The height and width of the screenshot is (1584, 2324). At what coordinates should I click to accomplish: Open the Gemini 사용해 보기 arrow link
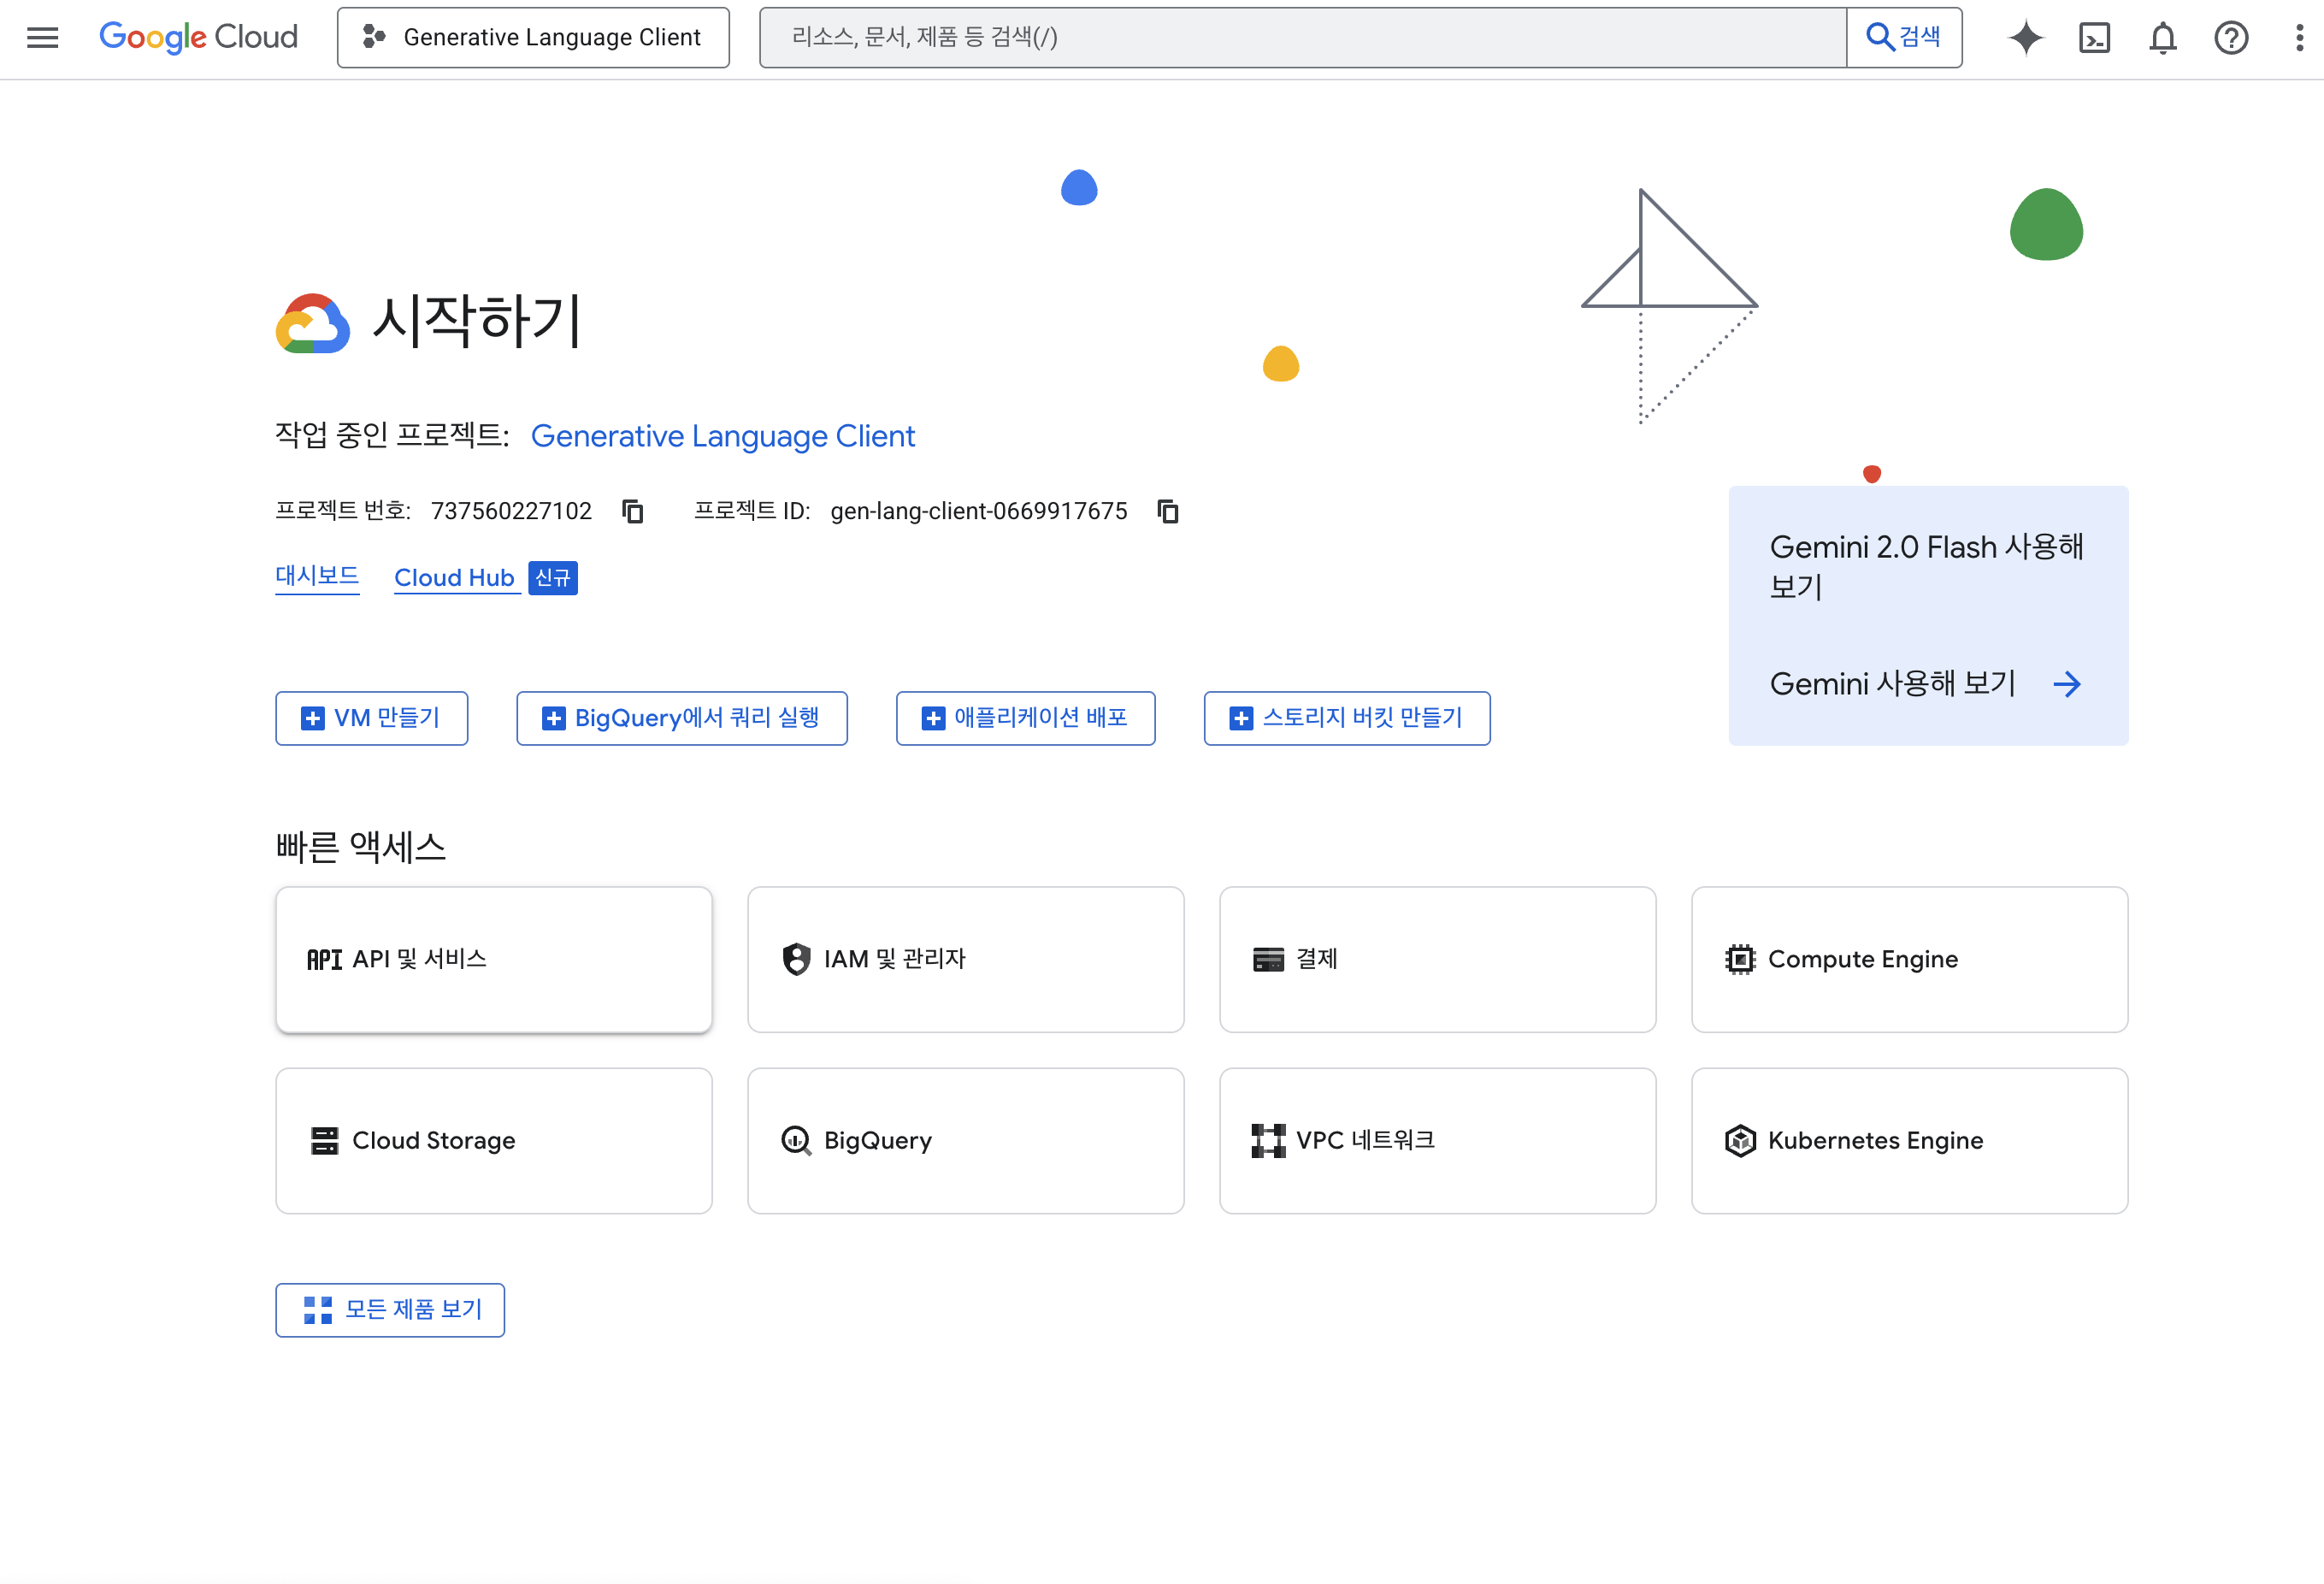pyautogui.click(x=1925, y=684)
